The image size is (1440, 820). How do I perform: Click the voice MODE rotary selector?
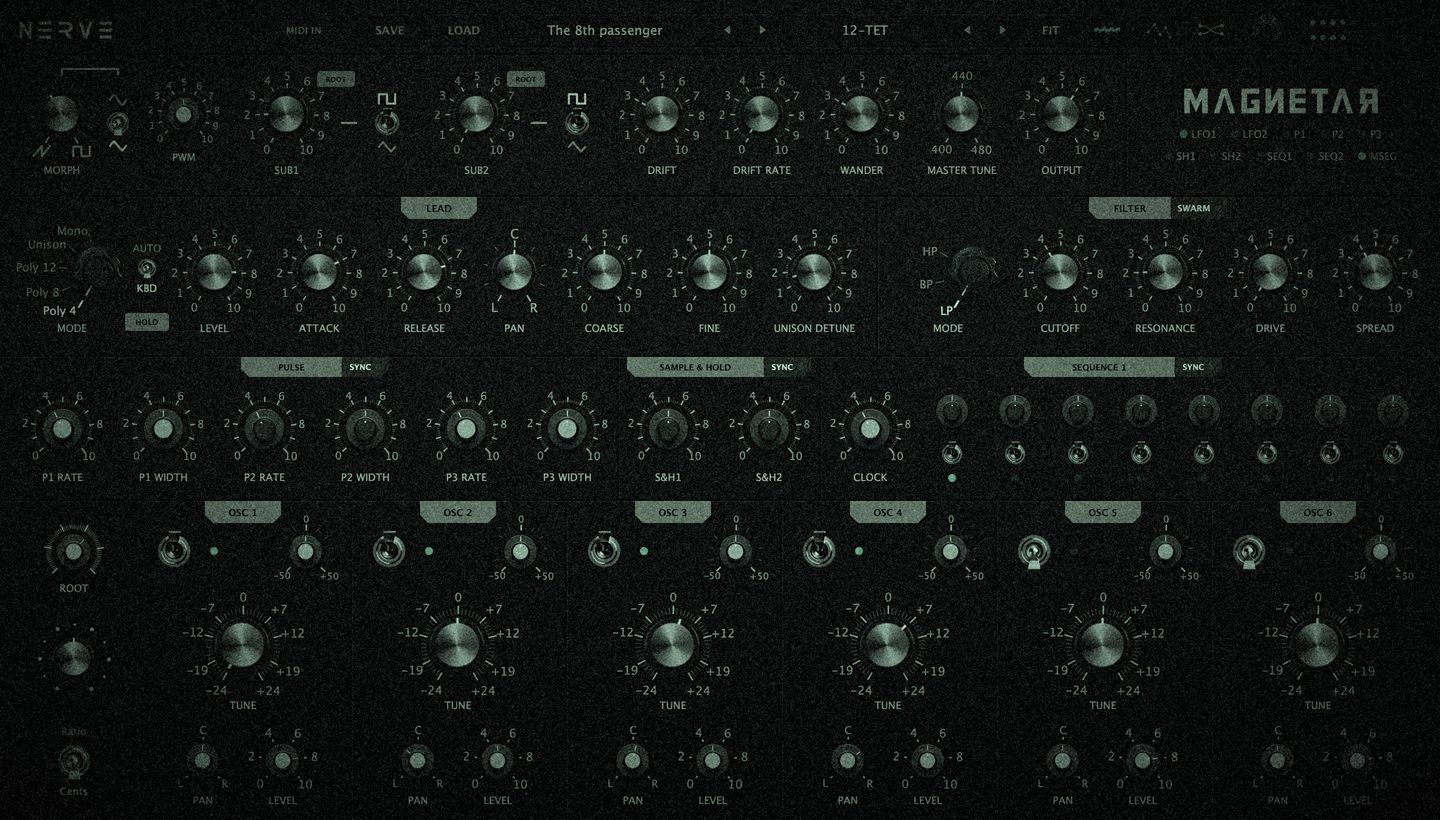tap(96, 269)
